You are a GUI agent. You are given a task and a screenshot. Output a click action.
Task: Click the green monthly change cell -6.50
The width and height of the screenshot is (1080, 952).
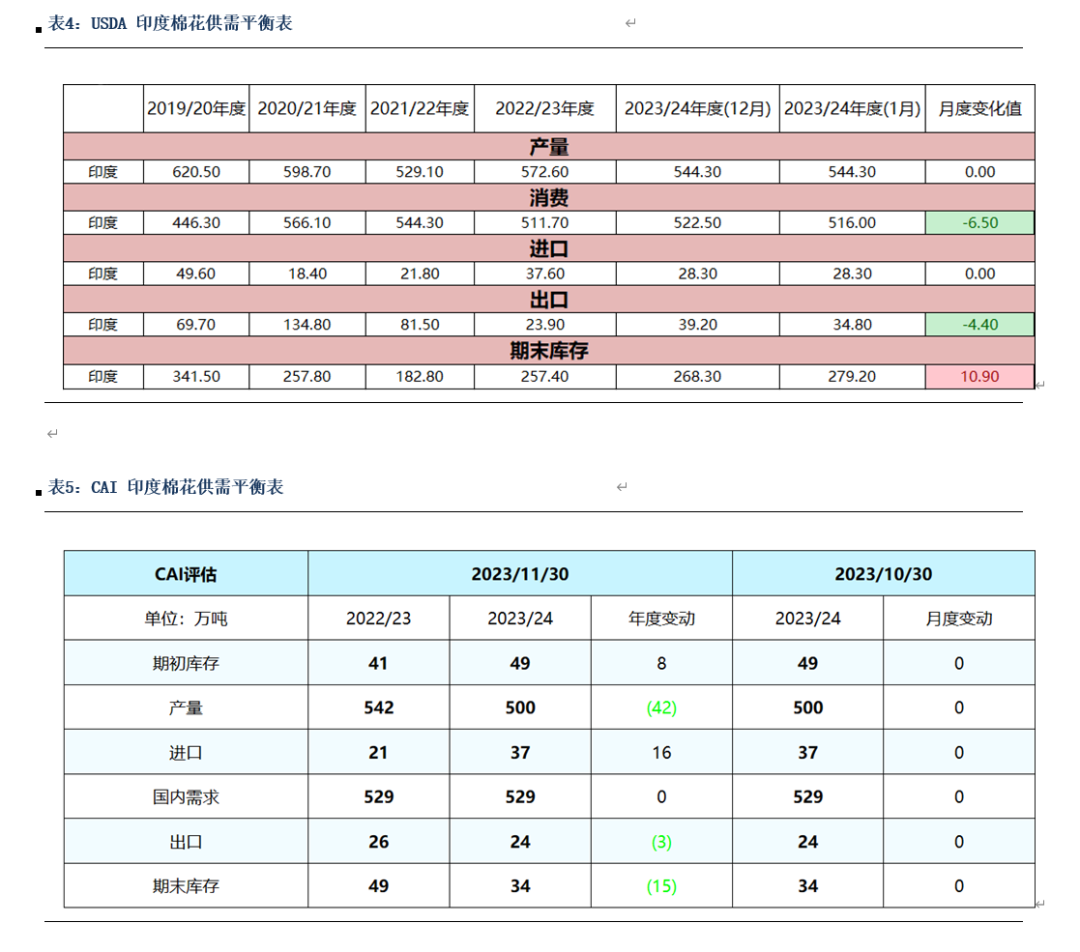click(x=980, y=223)
